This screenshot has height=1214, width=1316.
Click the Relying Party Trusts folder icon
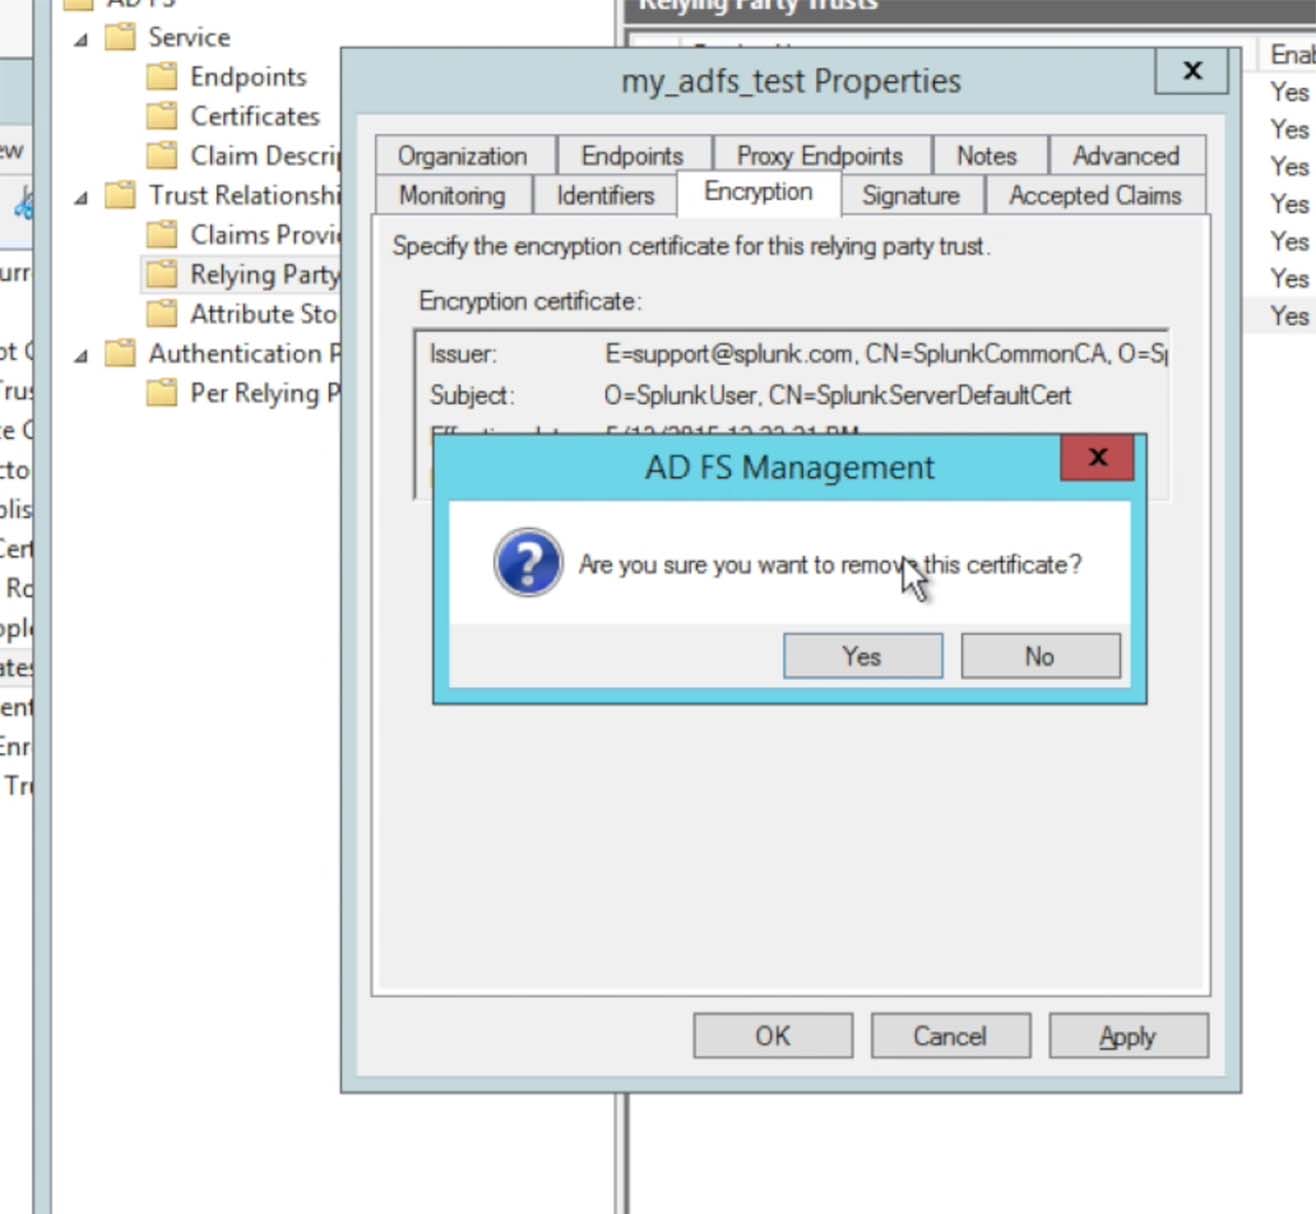pos(162,274)
